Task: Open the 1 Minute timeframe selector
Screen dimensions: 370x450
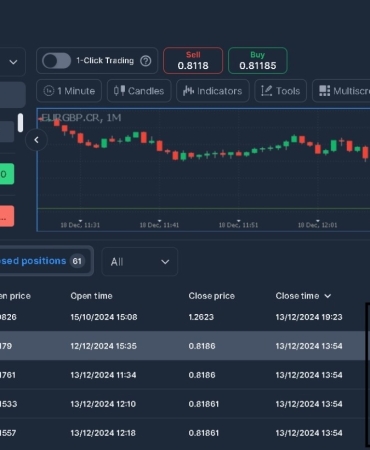Action: tap(69, 91)
